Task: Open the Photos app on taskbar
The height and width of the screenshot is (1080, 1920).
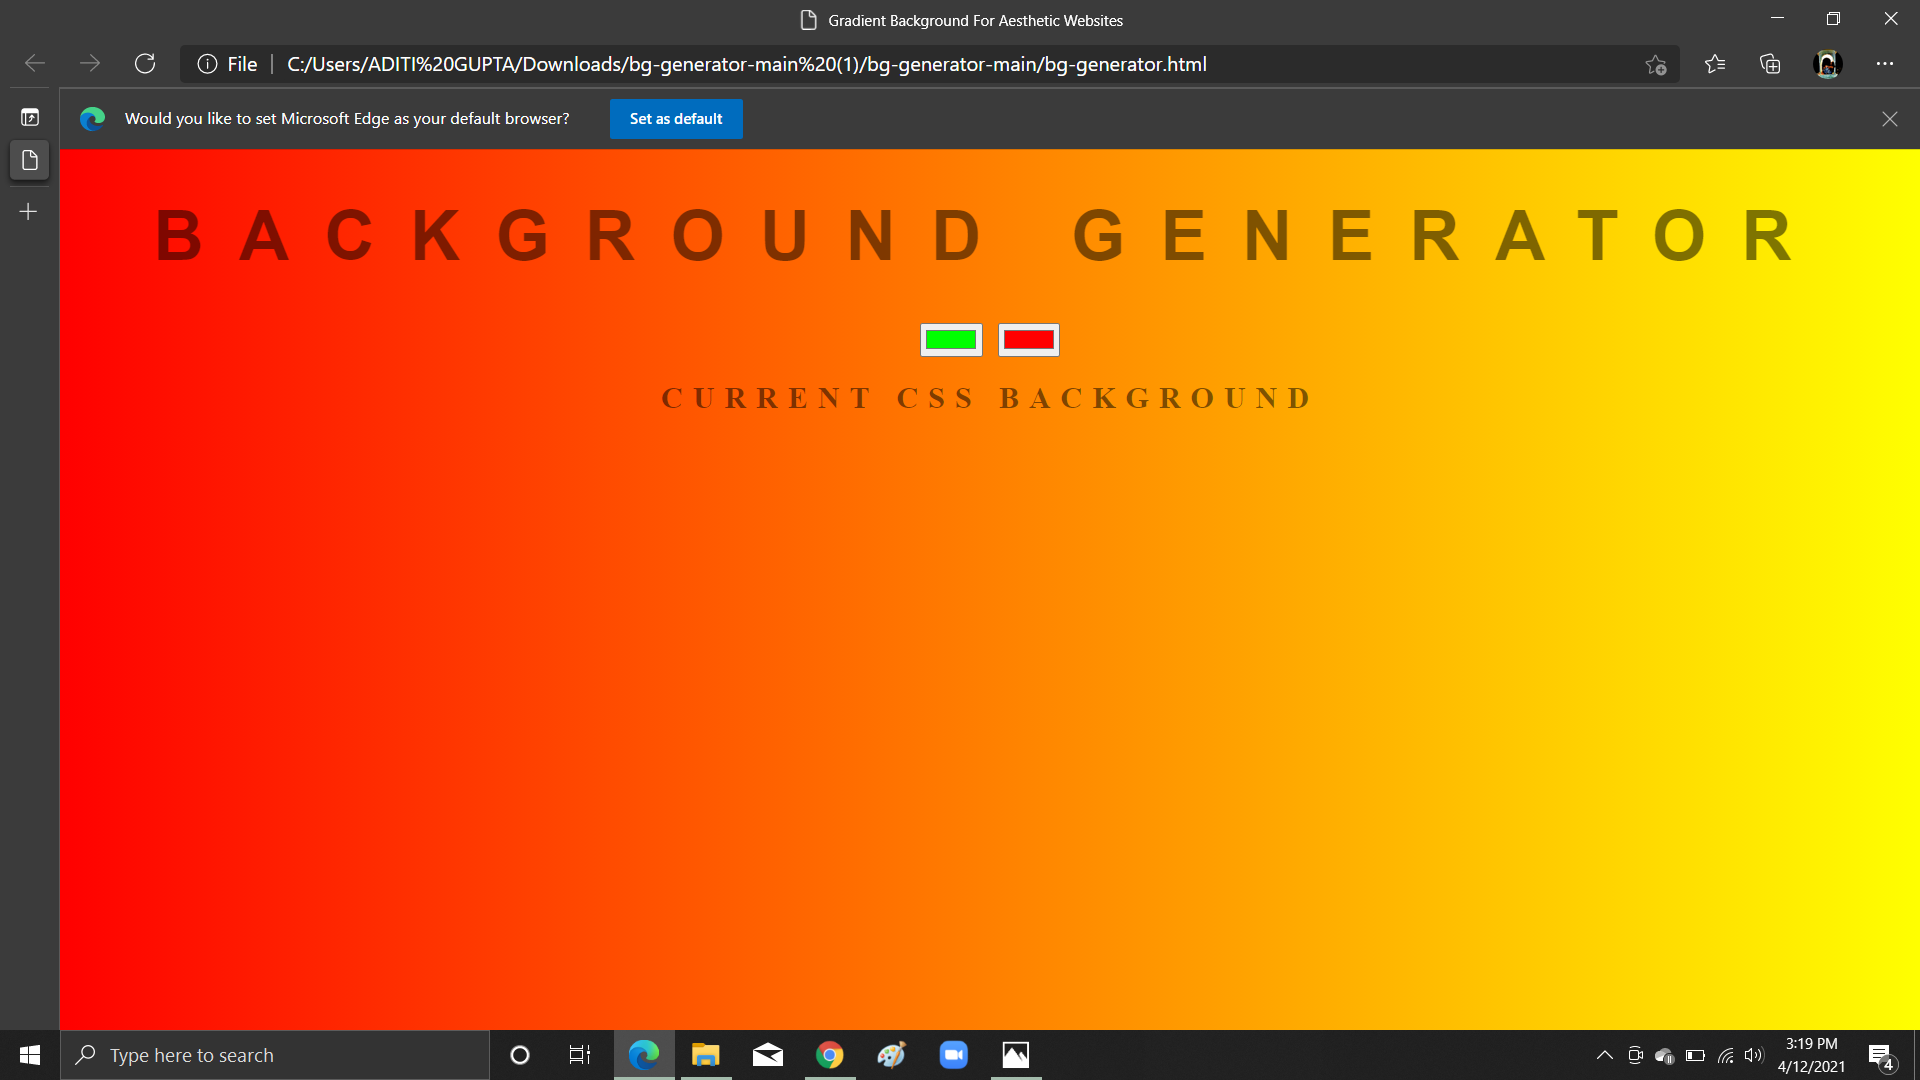Action: [1015, 1054]
